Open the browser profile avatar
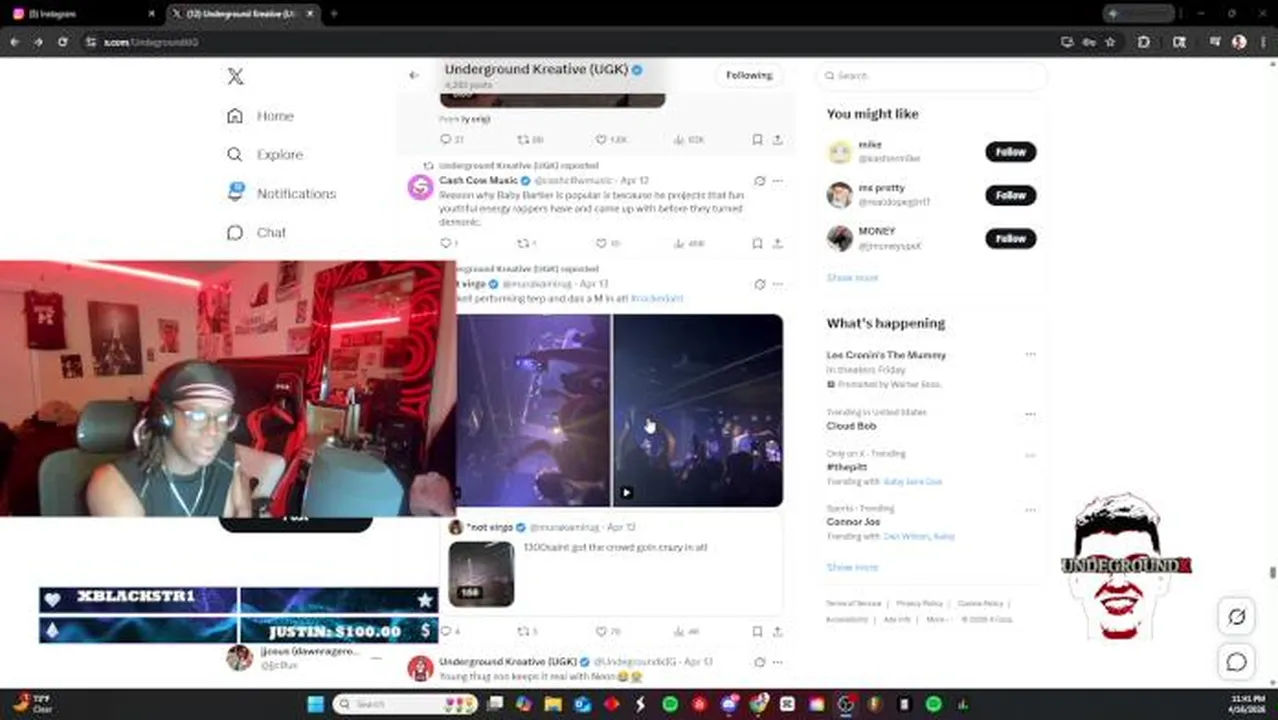 coord(1239,42)
